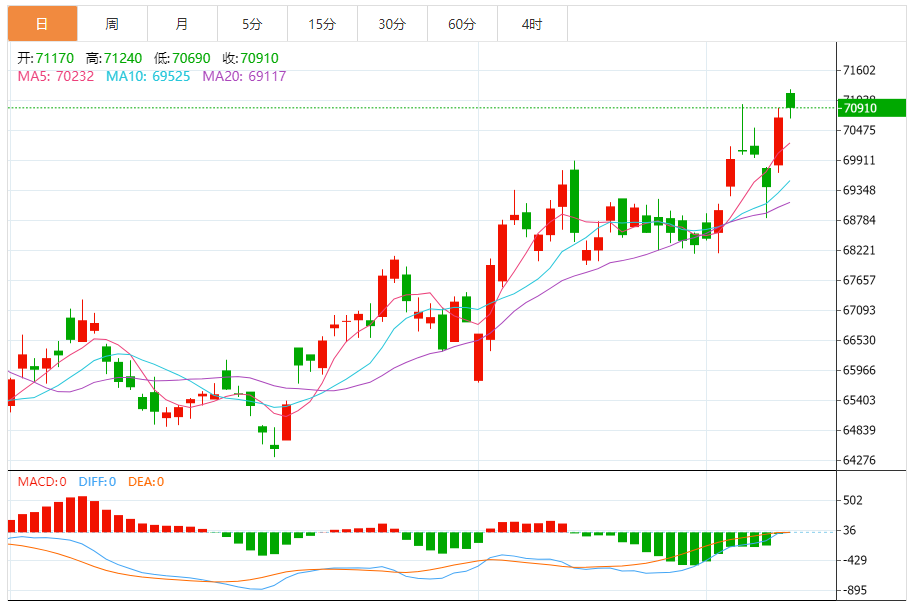The width and height of the screenshot is (912, 601).
Task: Click the 71602 price axis label
Action: (859, 70)
